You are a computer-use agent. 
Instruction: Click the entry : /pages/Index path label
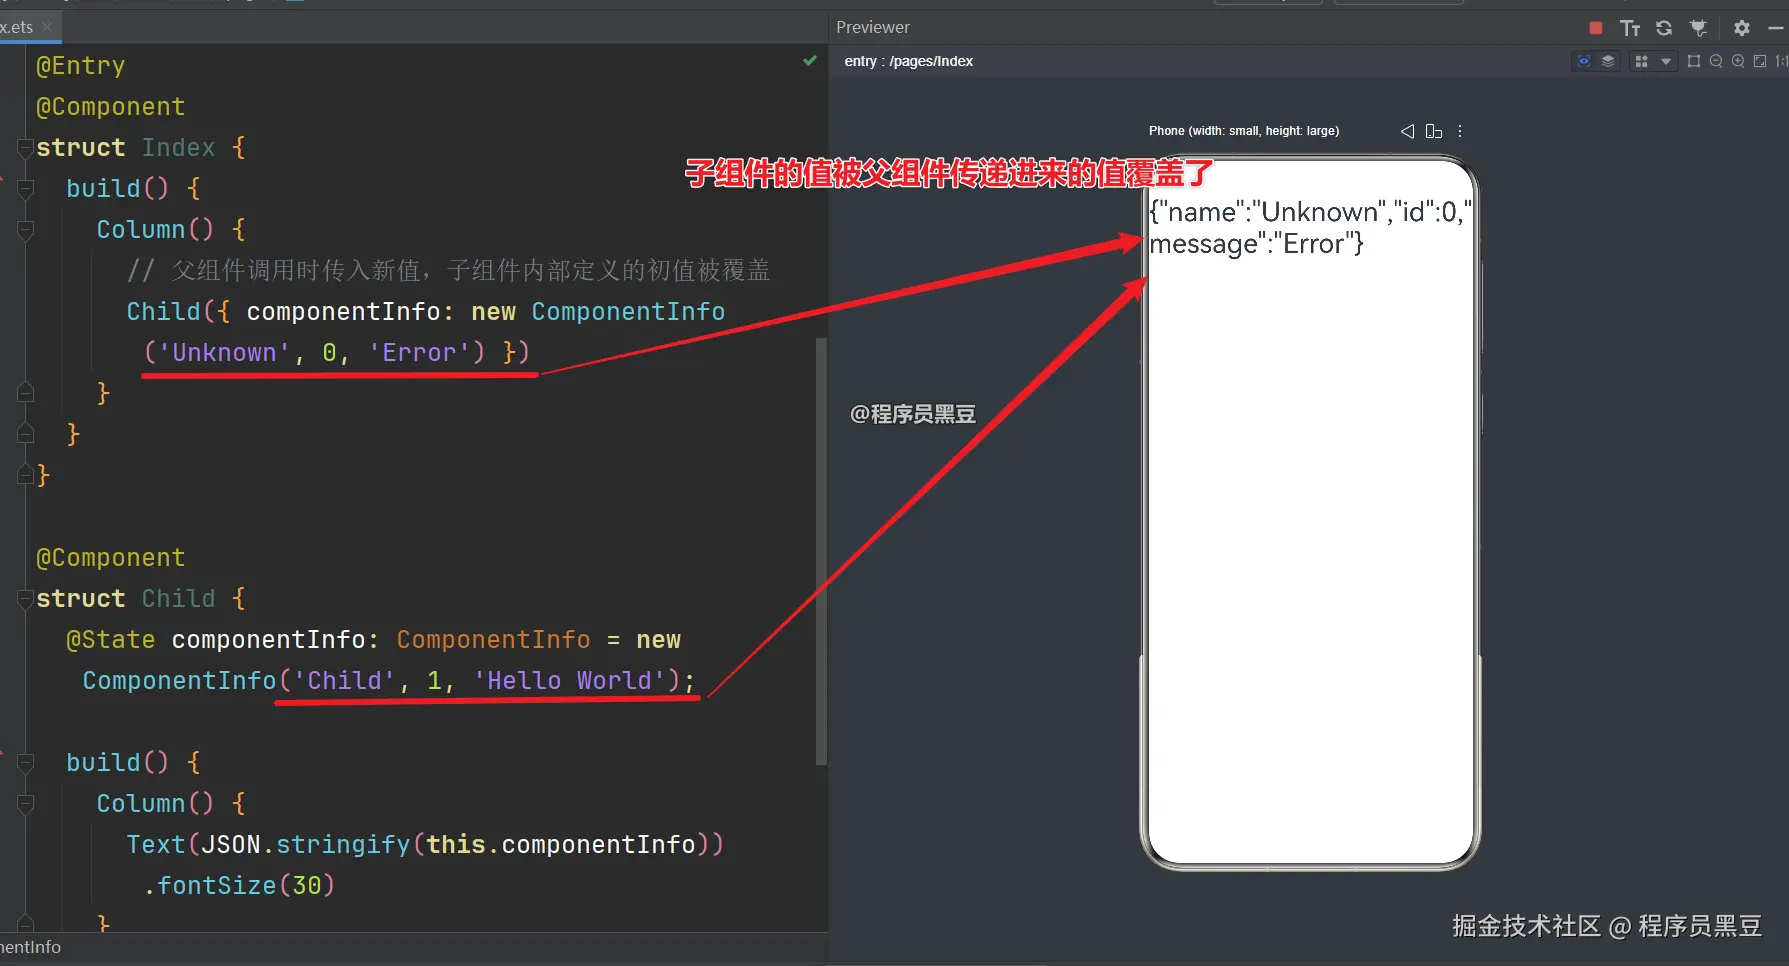[908, 61]
